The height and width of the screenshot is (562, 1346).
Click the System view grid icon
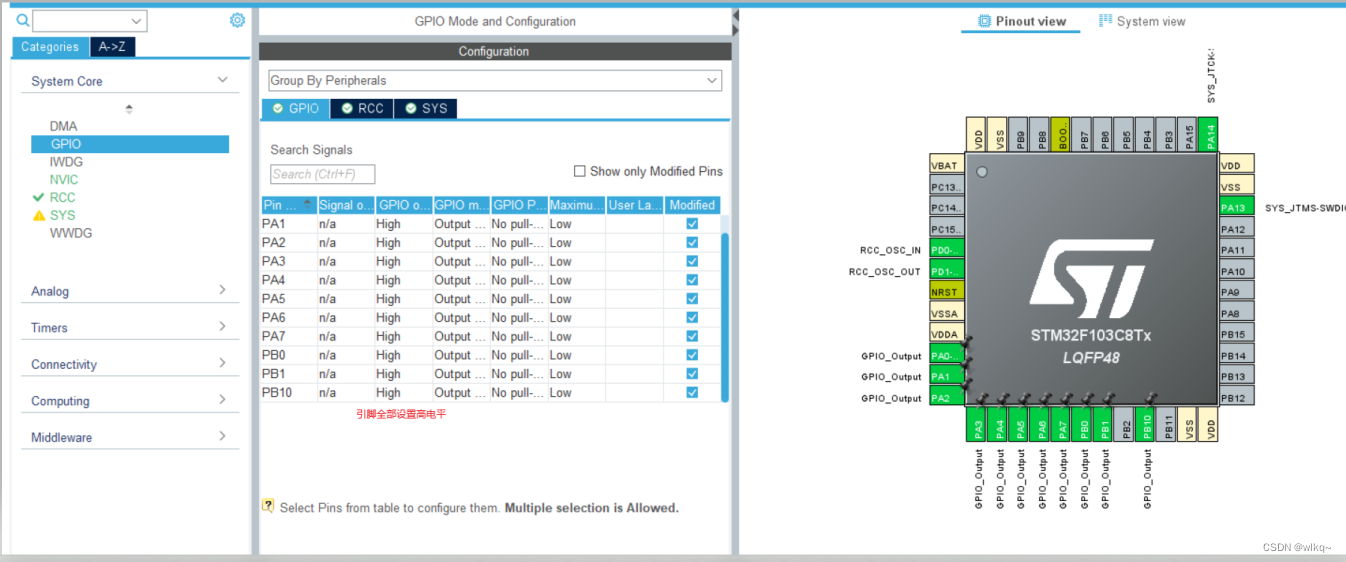coord(1105,21)
